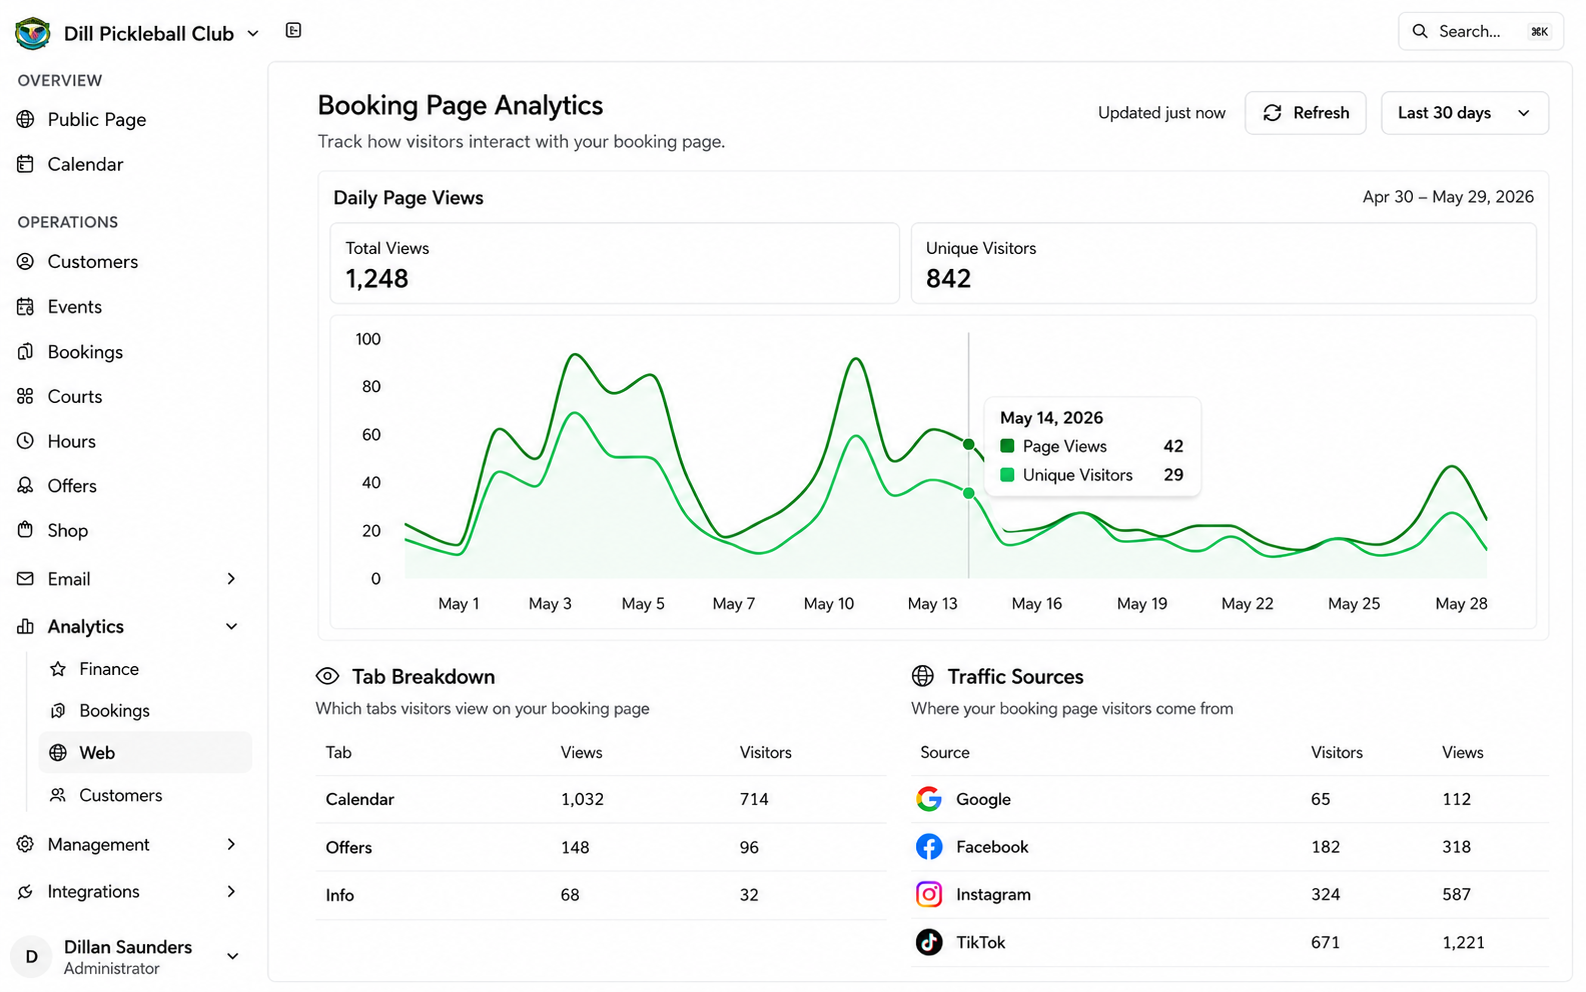The image size is (1586, 992).
Task: Open the Offers page link
Action: [72, 486]
